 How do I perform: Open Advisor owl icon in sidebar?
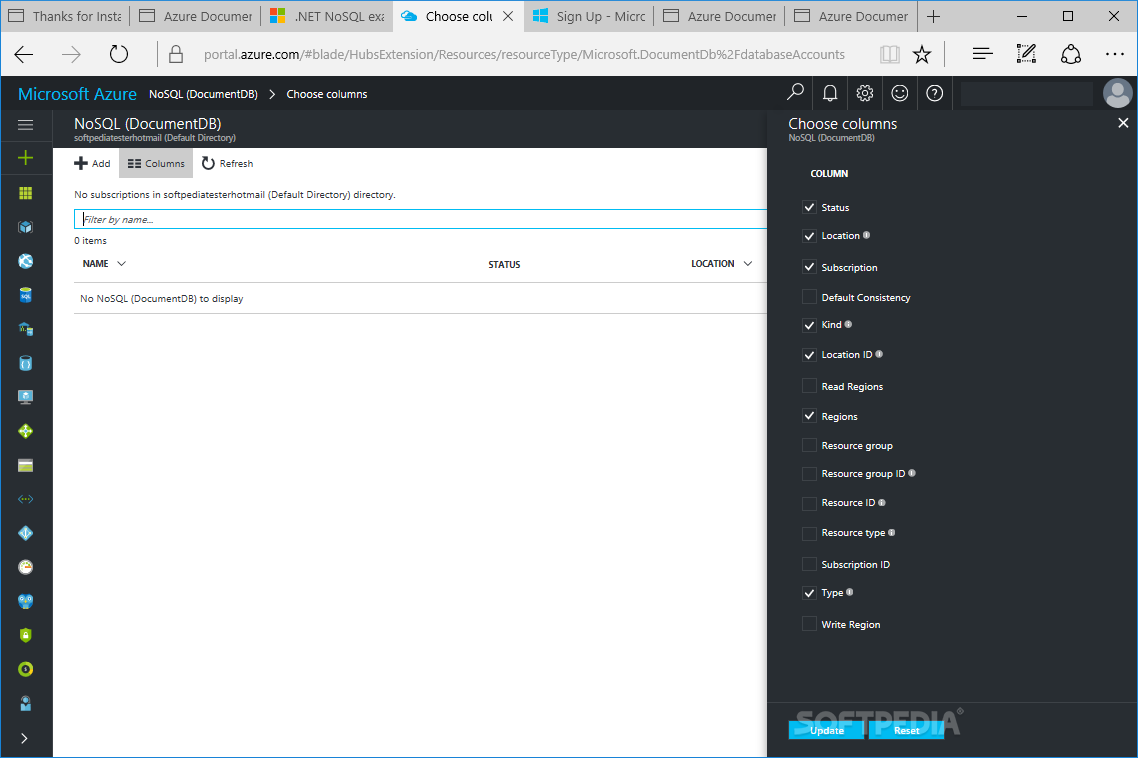25,601
